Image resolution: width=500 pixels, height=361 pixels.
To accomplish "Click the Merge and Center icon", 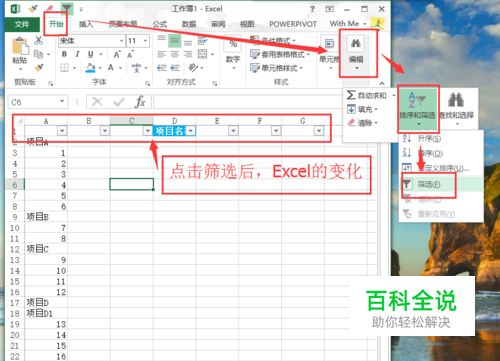I will [x=203, y=54].
